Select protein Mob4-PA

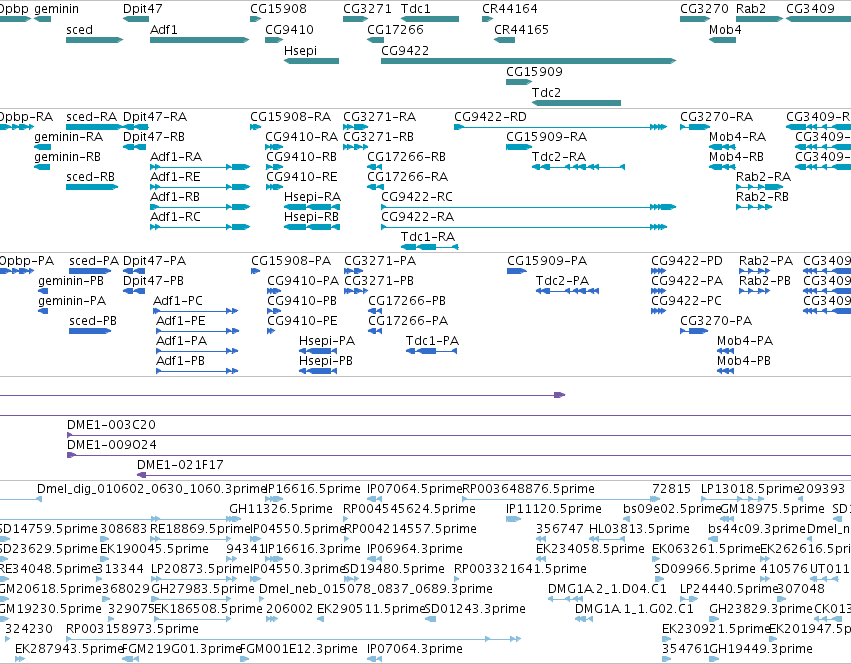725,351
